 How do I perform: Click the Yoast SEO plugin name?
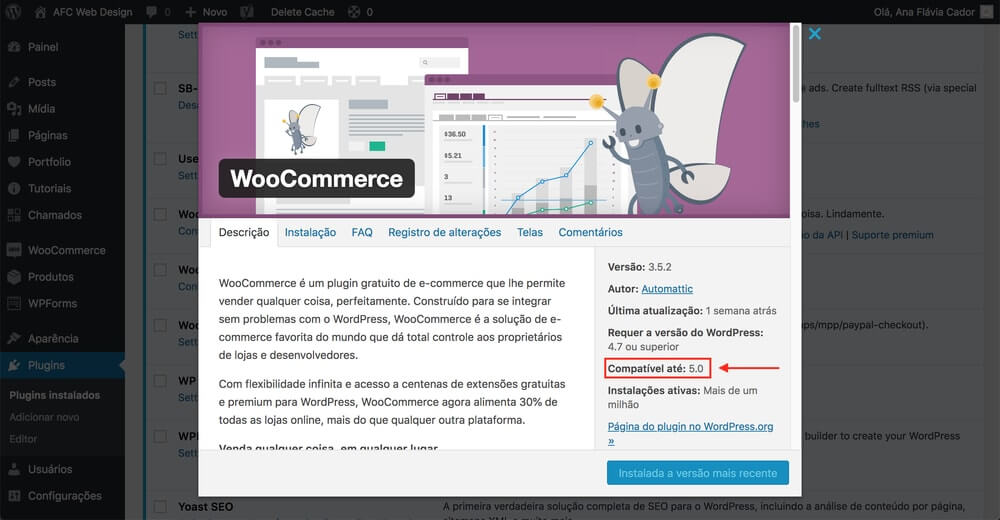point(205,507)
